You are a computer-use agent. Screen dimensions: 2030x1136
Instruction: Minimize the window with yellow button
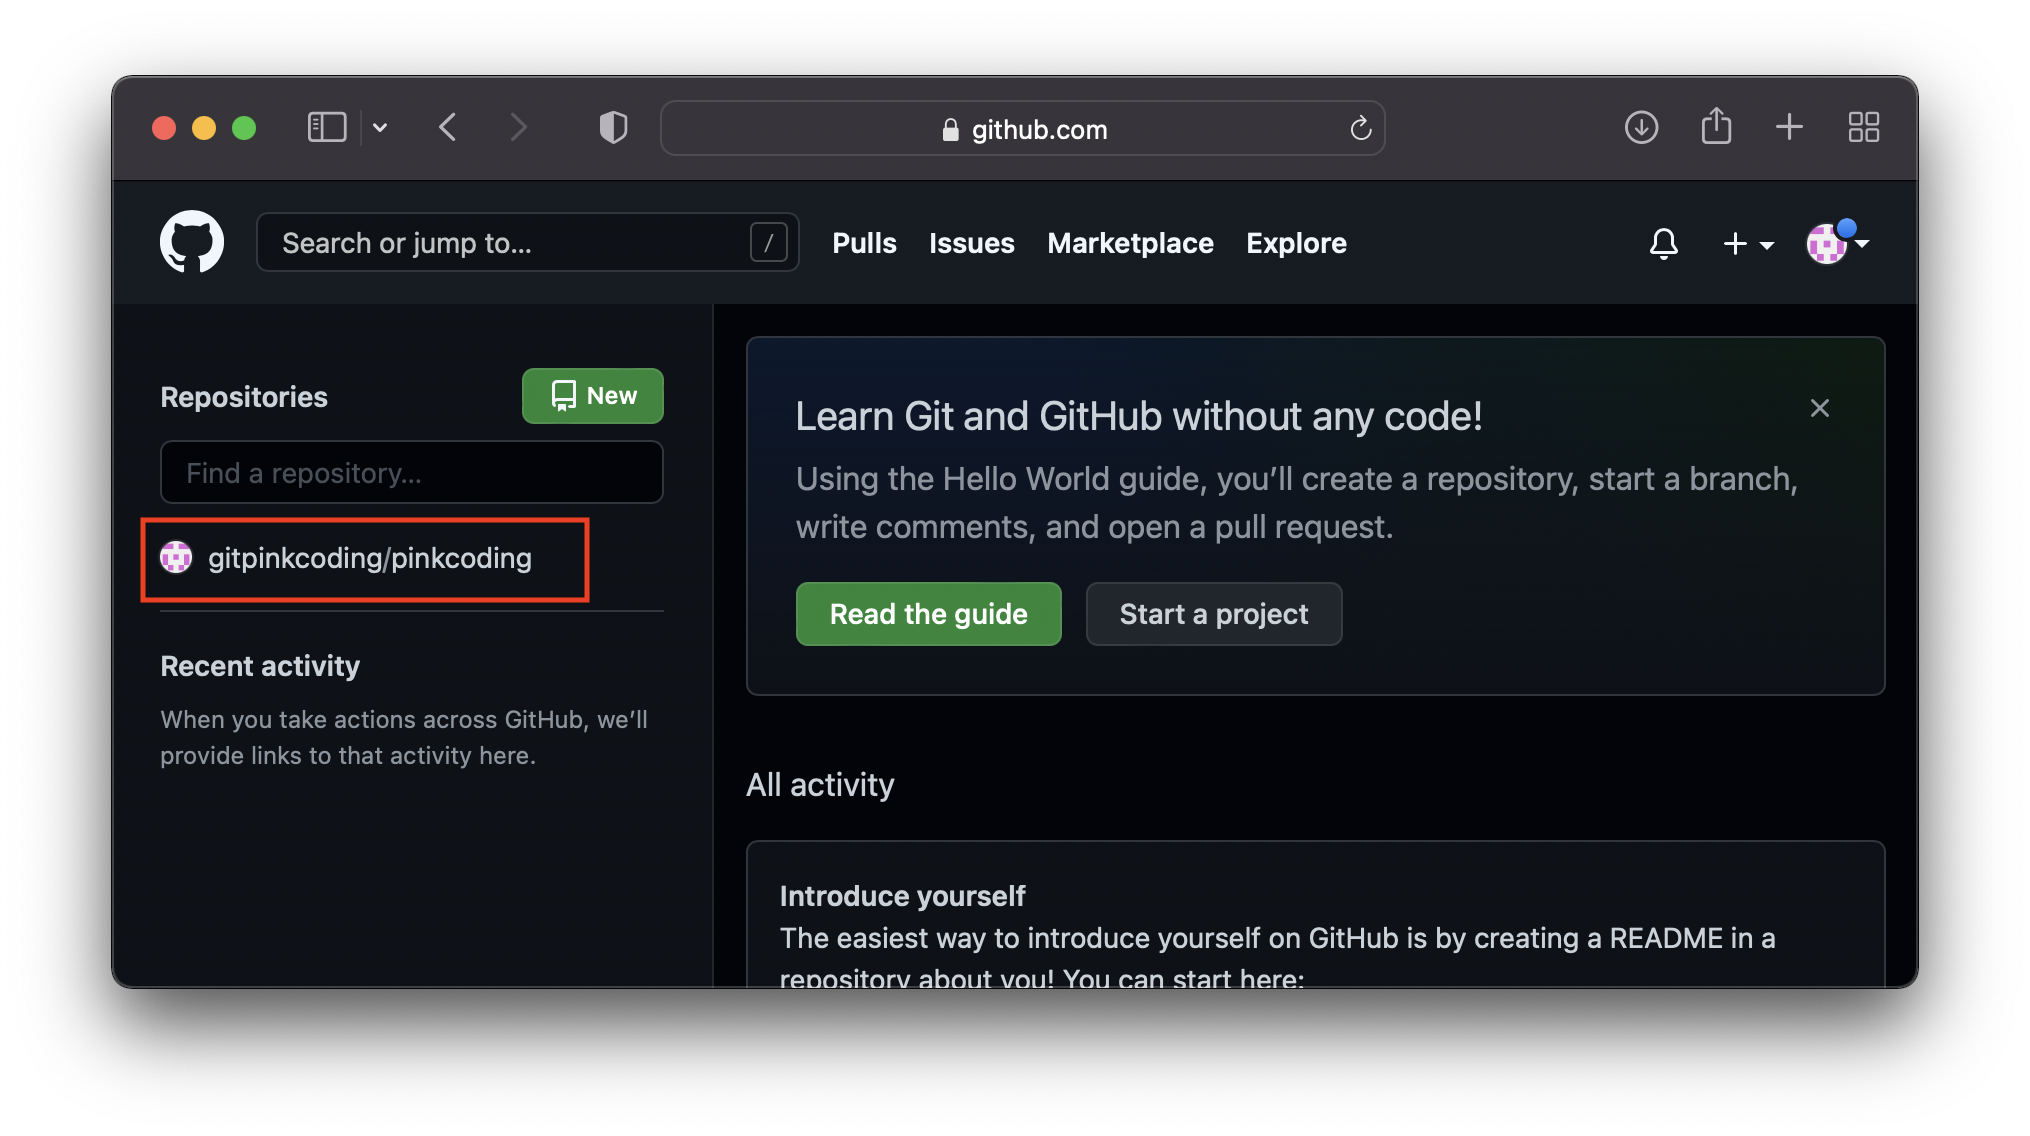click(204, 128)
